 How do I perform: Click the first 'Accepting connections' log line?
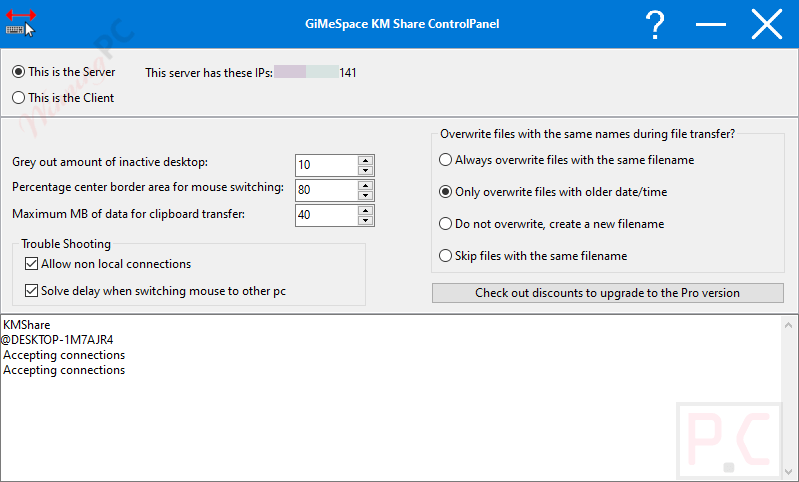tap(64, 355)
